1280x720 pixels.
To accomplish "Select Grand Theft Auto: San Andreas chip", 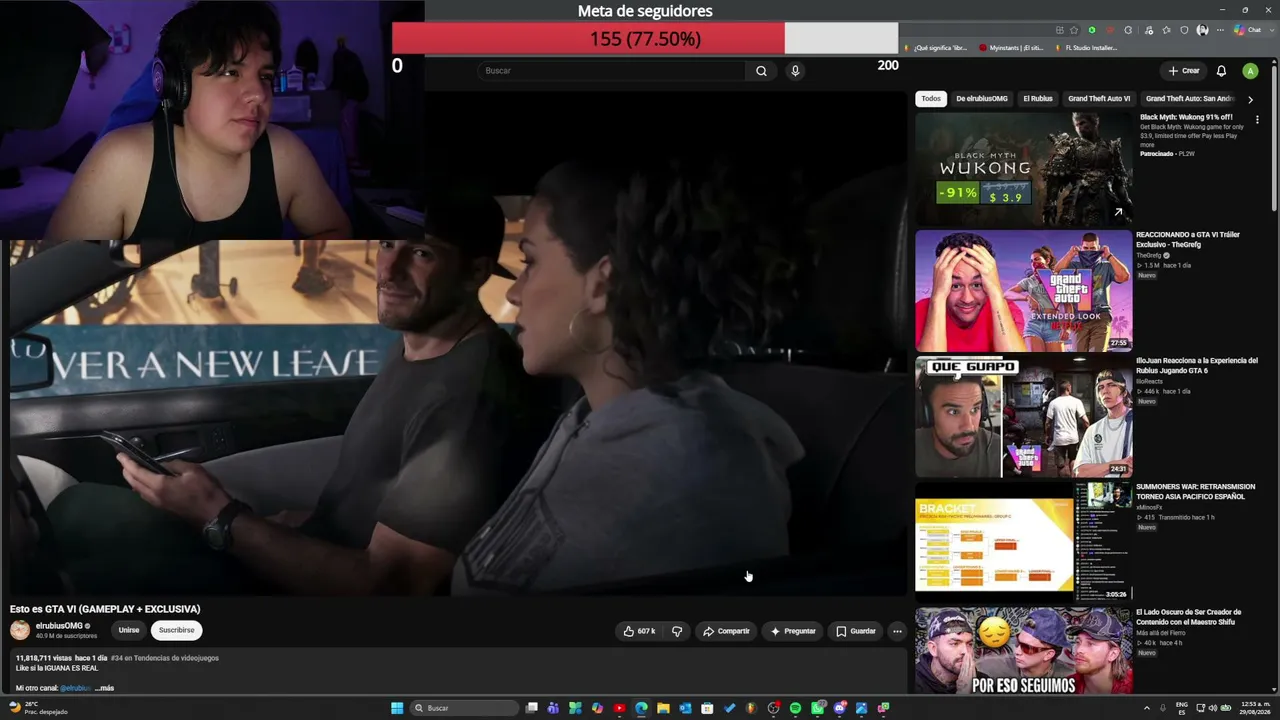I will pyautogui.click(x=1190, y=99).
